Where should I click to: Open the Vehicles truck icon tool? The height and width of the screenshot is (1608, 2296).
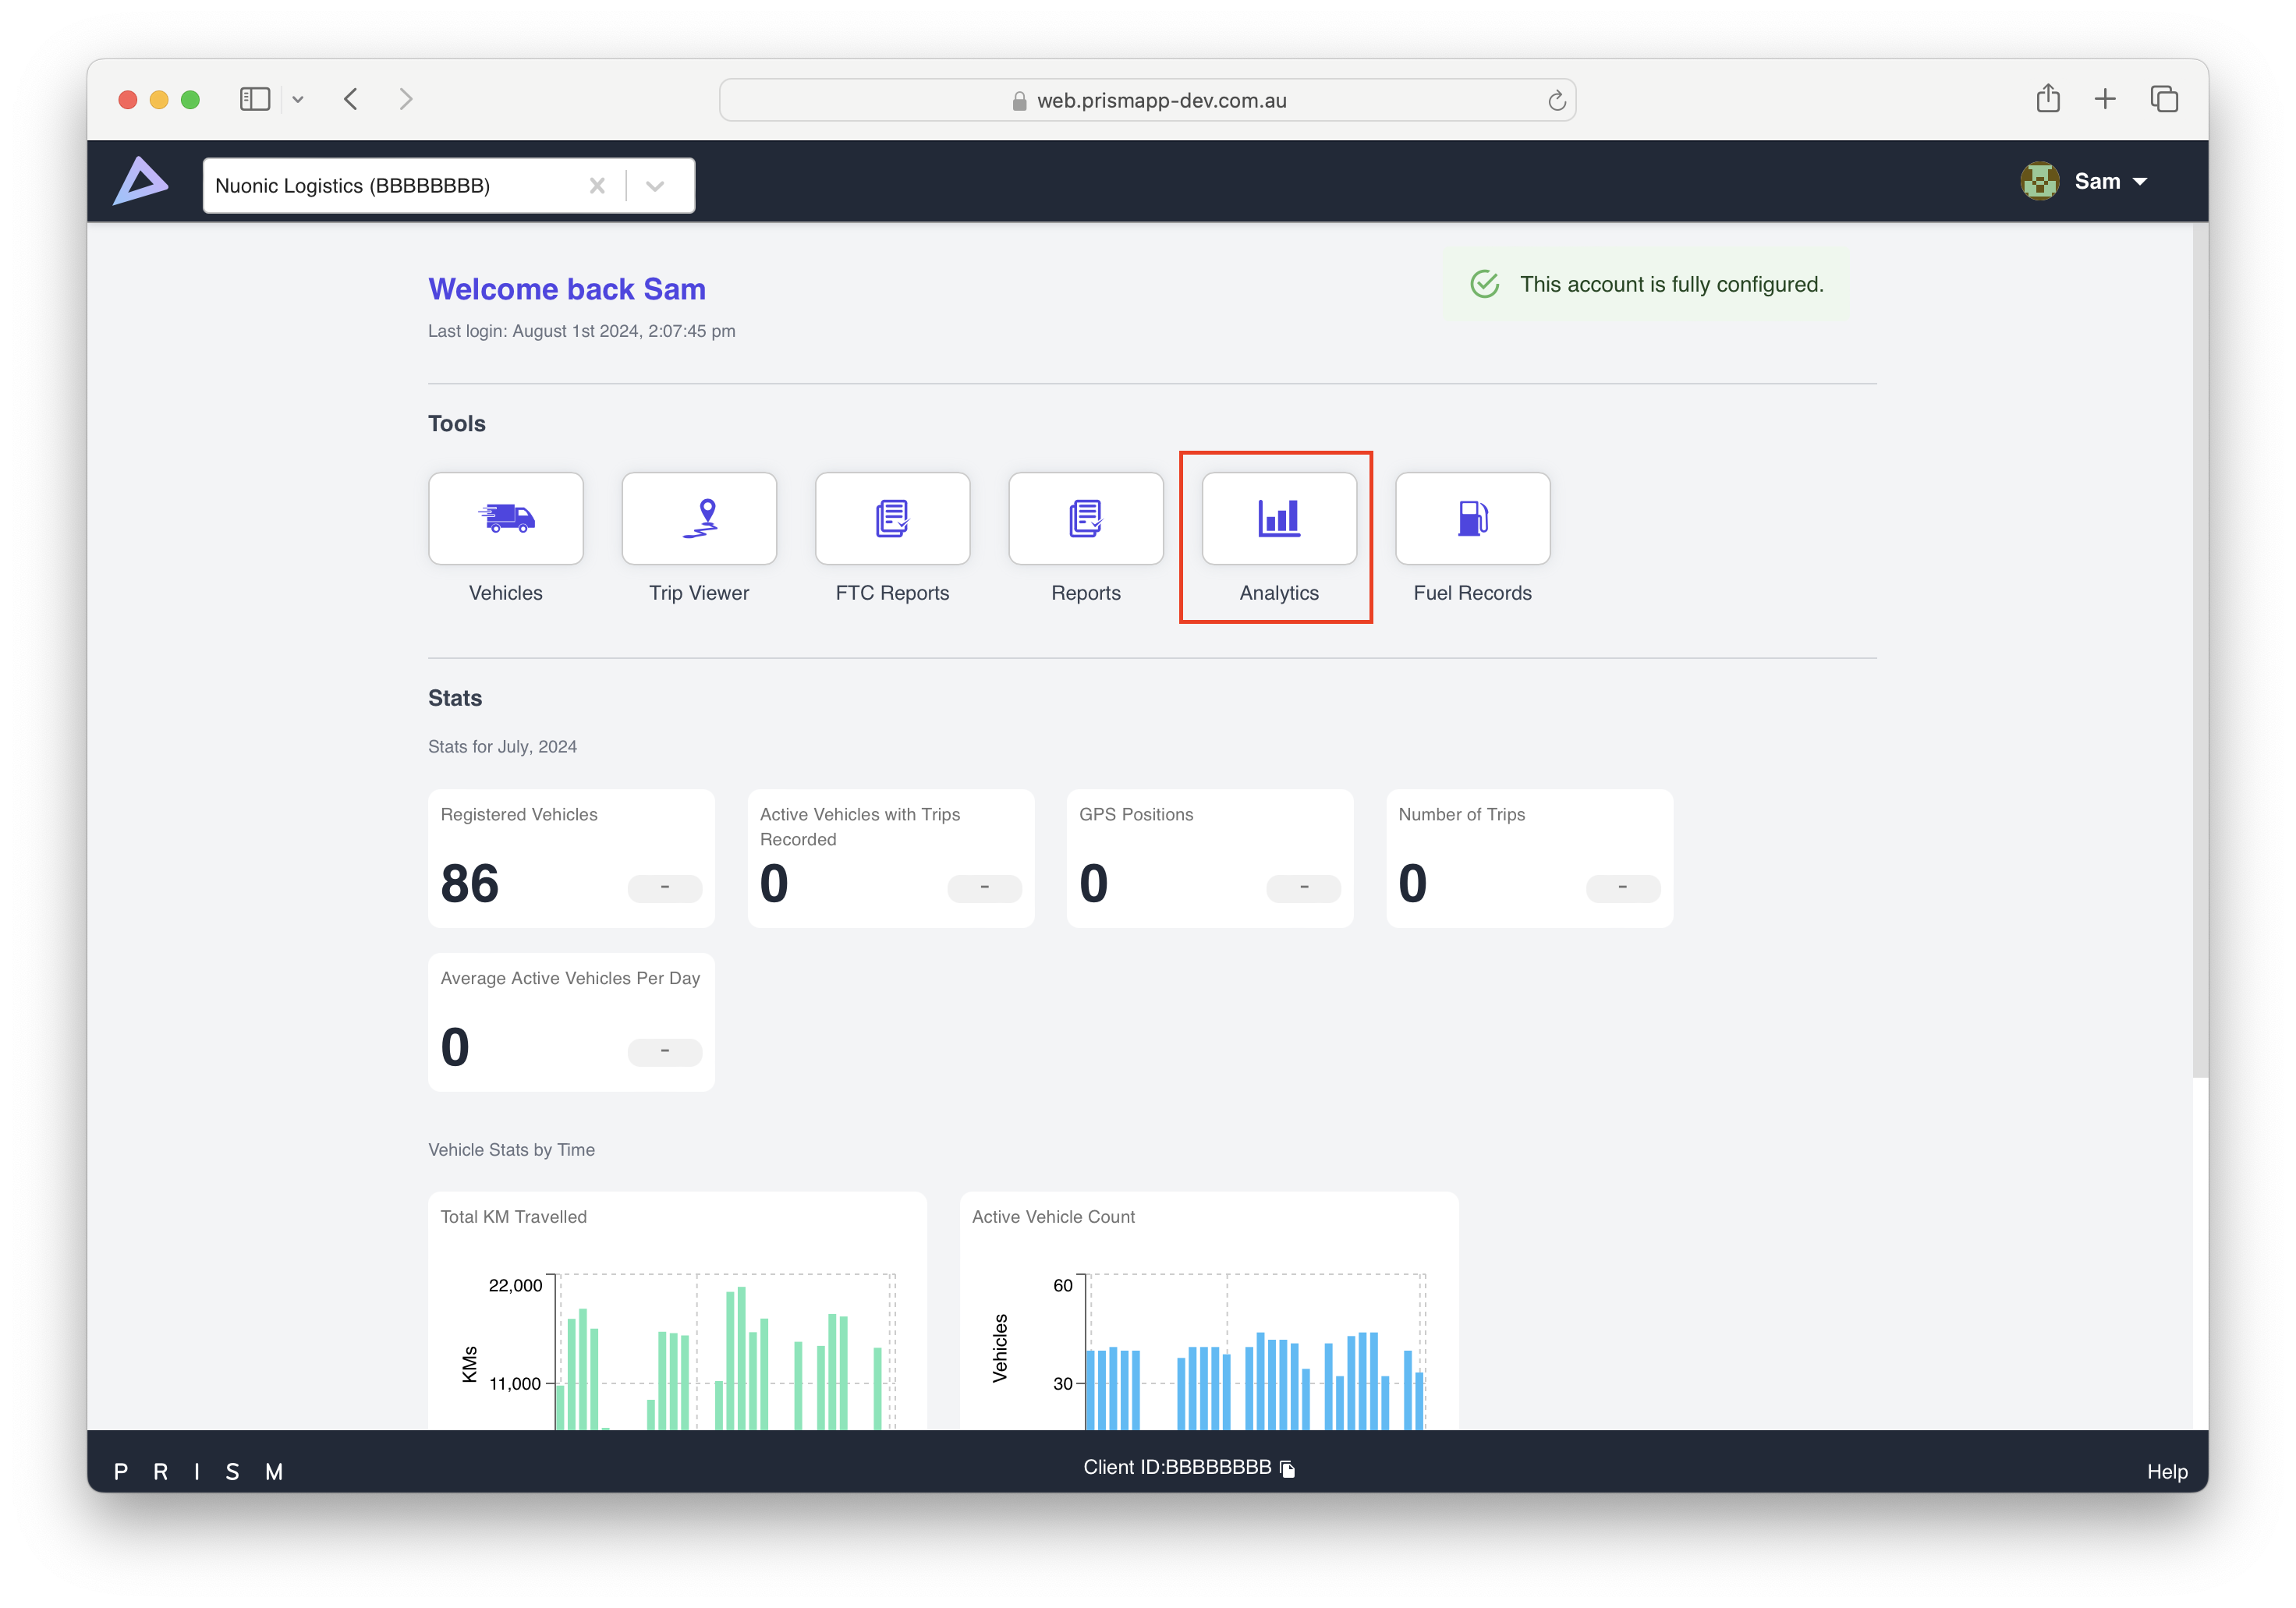(x=505, y=518)
